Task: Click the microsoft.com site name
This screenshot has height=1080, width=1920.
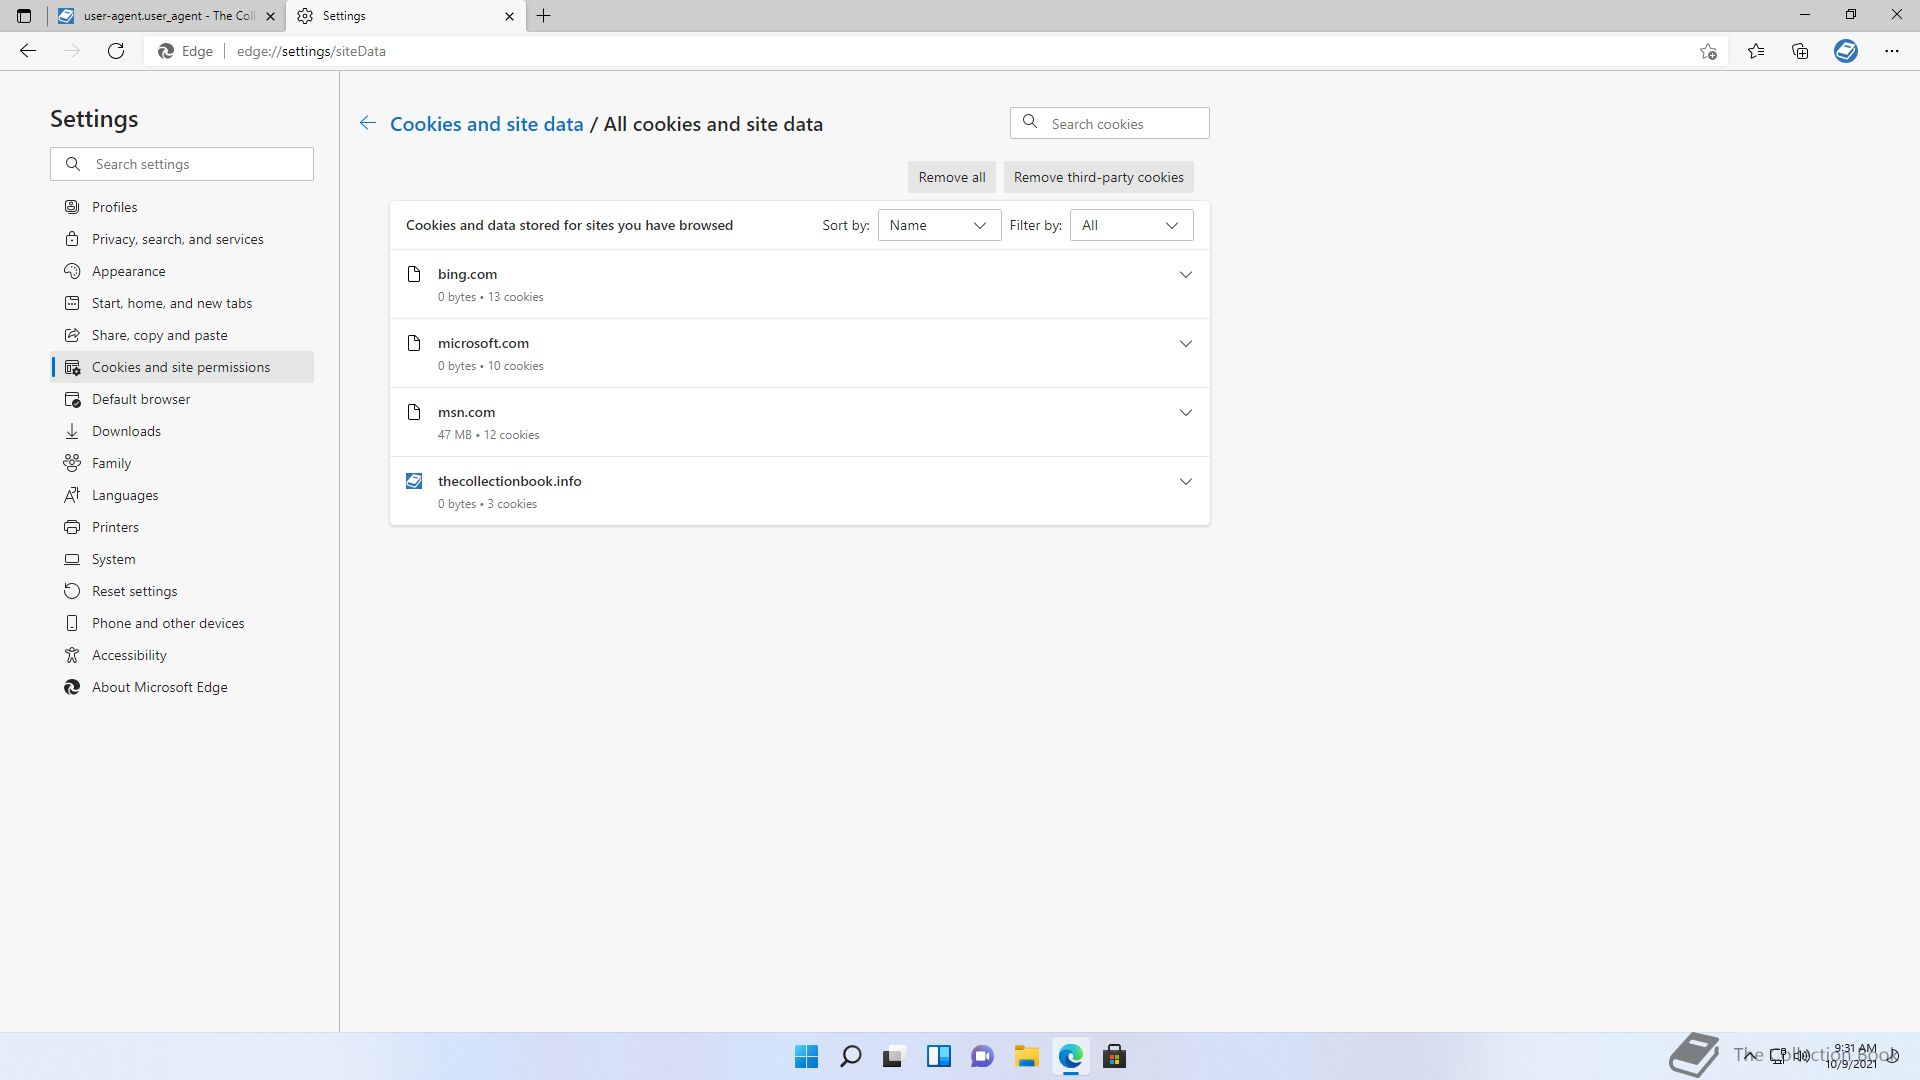Action: 483,343
